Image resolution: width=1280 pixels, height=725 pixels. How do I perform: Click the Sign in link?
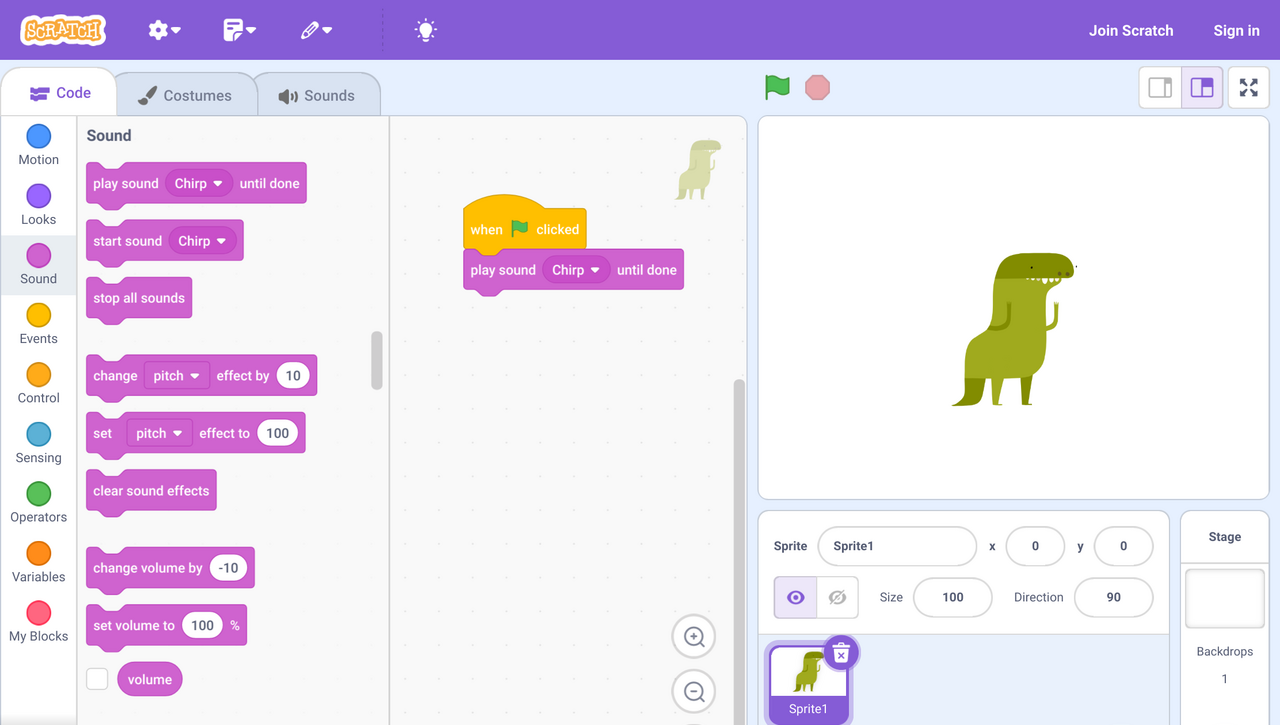point(1236,30)
